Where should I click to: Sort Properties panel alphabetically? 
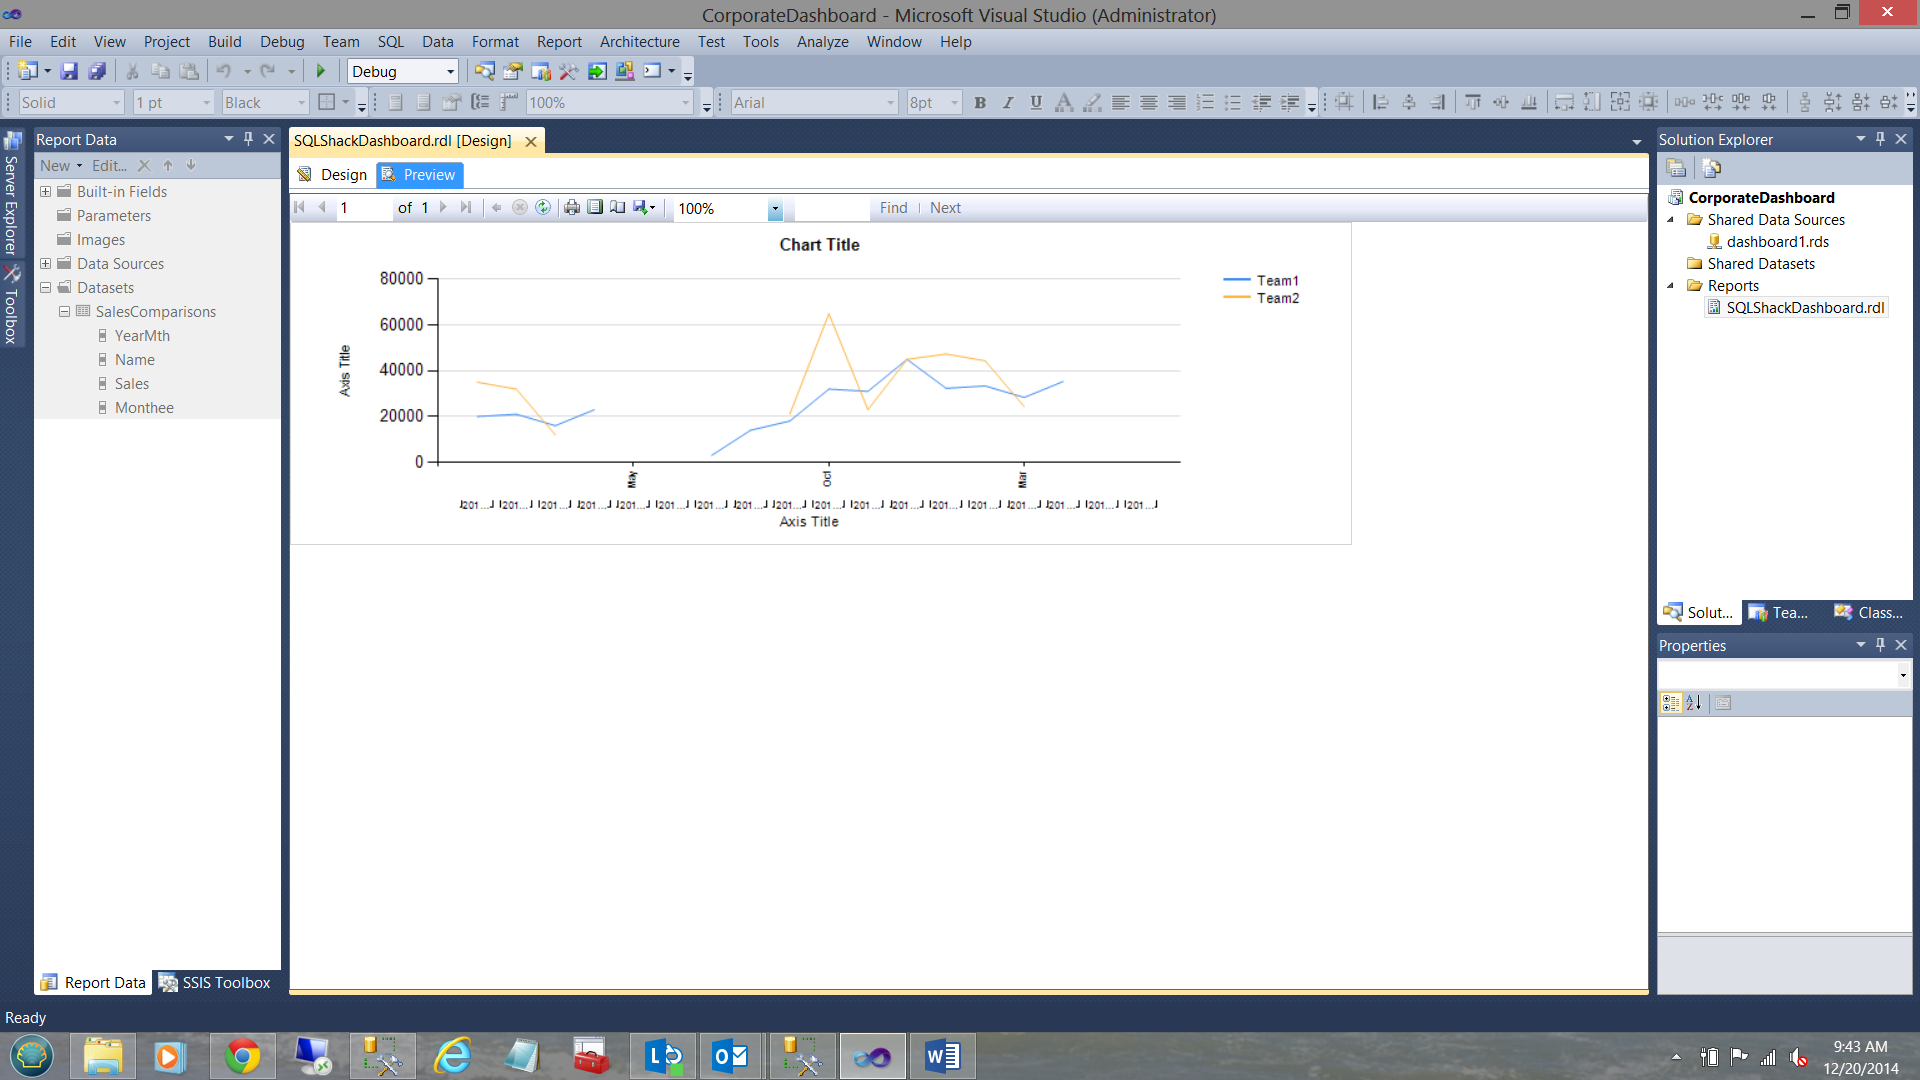click(1693, 703)
